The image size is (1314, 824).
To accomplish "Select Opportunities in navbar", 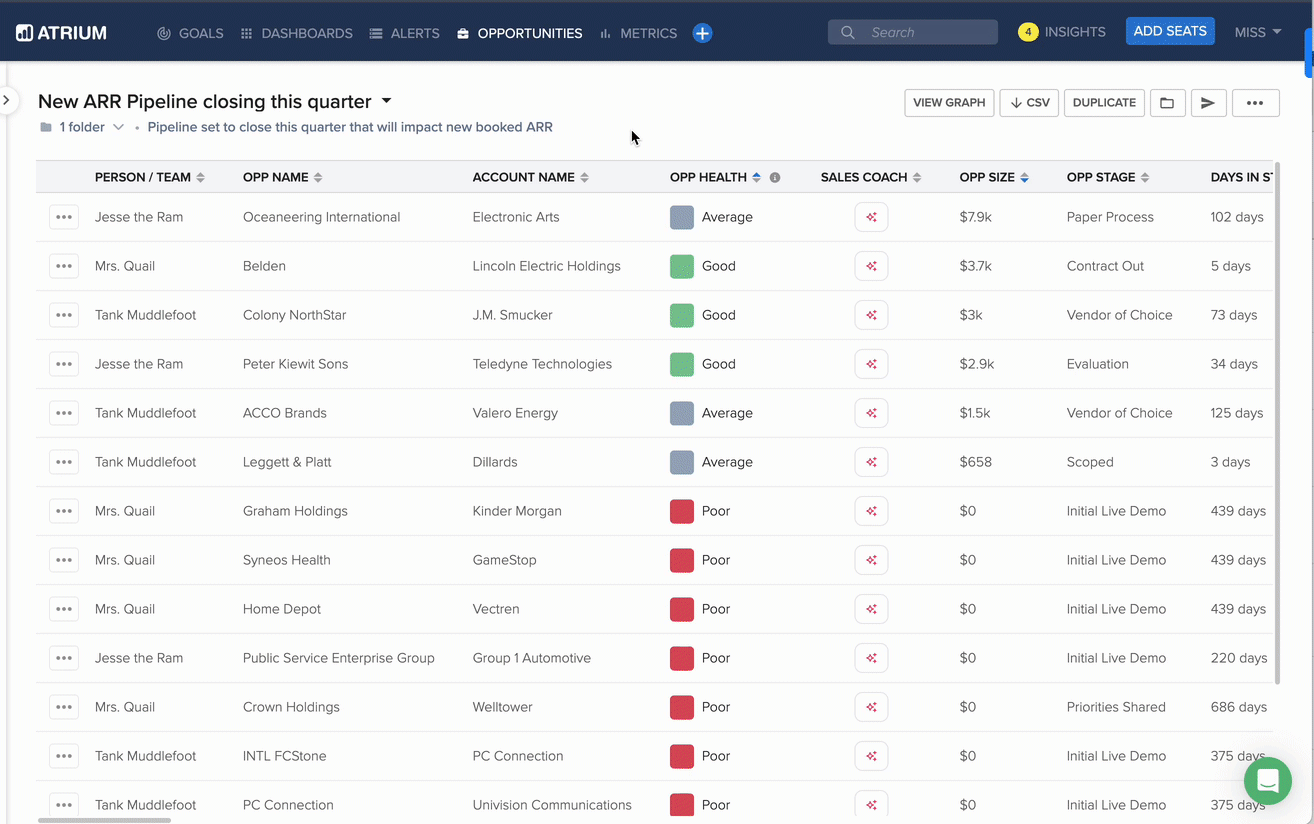I will [519, 33].
